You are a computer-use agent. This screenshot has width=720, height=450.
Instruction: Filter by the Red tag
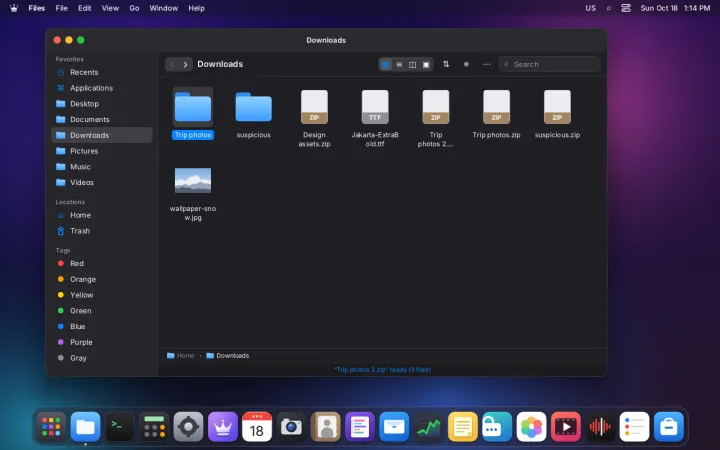[101, 264]
